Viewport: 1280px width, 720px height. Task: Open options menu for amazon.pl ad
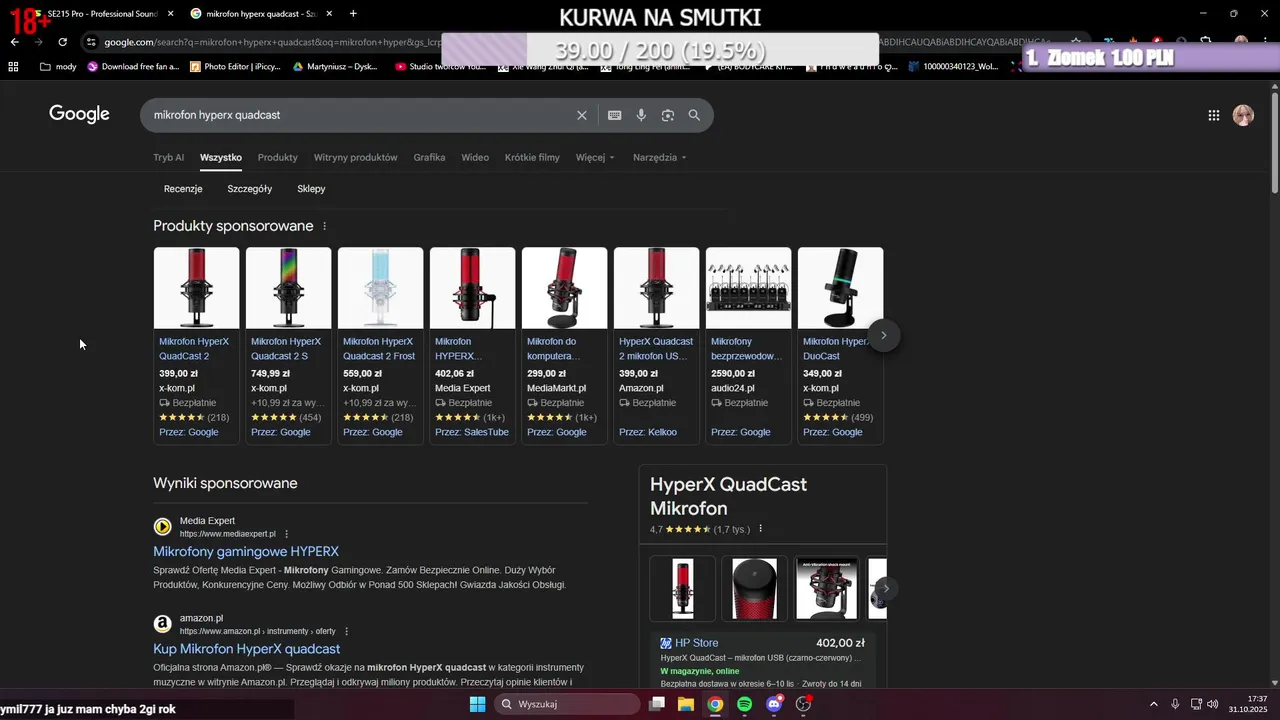point(347,631)
